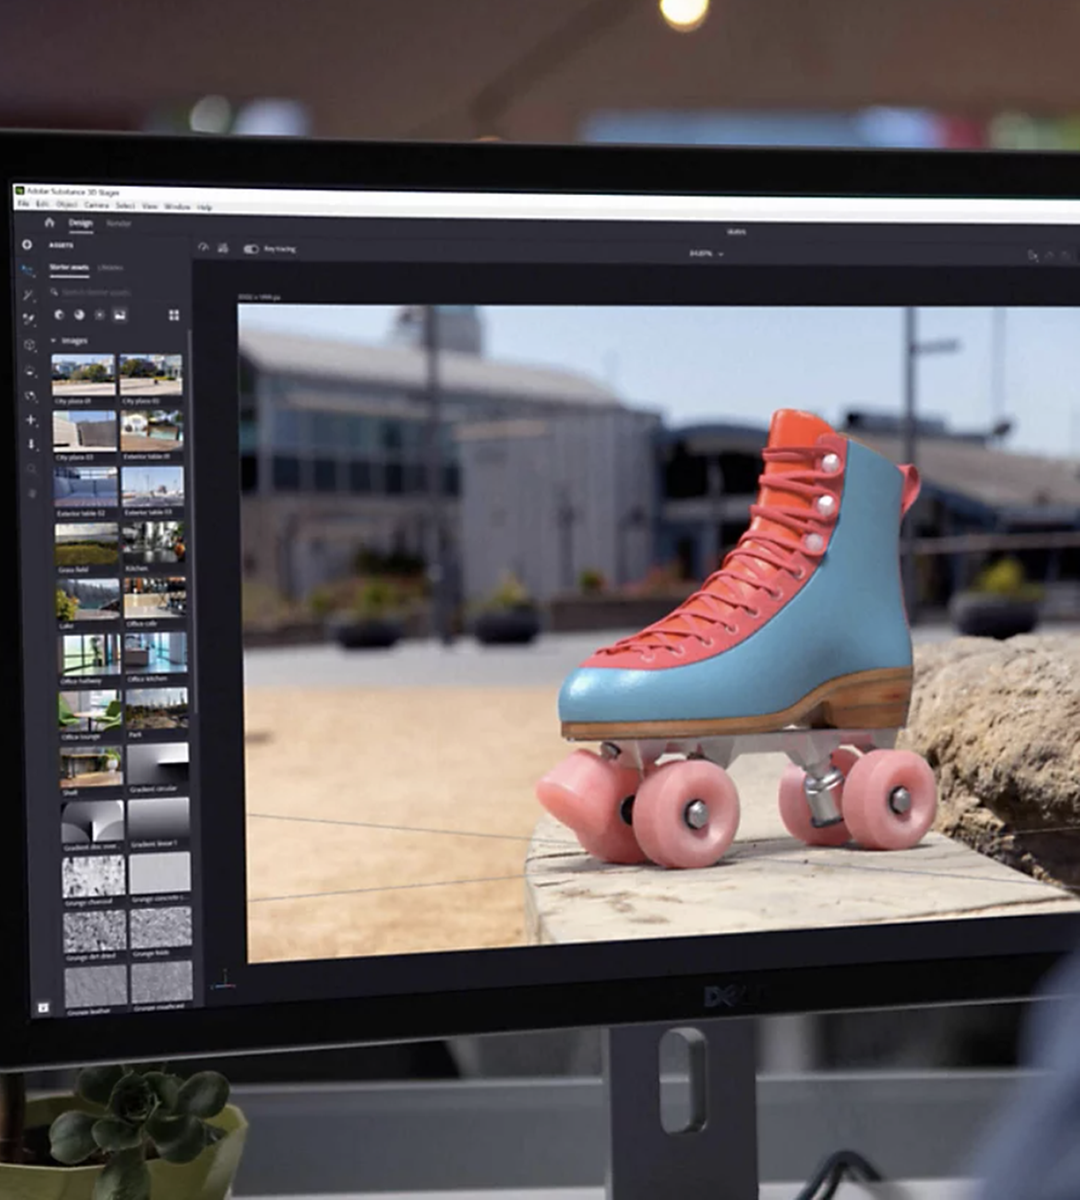Open the File menu
This screenshot has height=1200, width=1080.
click(x=24, y=204)
